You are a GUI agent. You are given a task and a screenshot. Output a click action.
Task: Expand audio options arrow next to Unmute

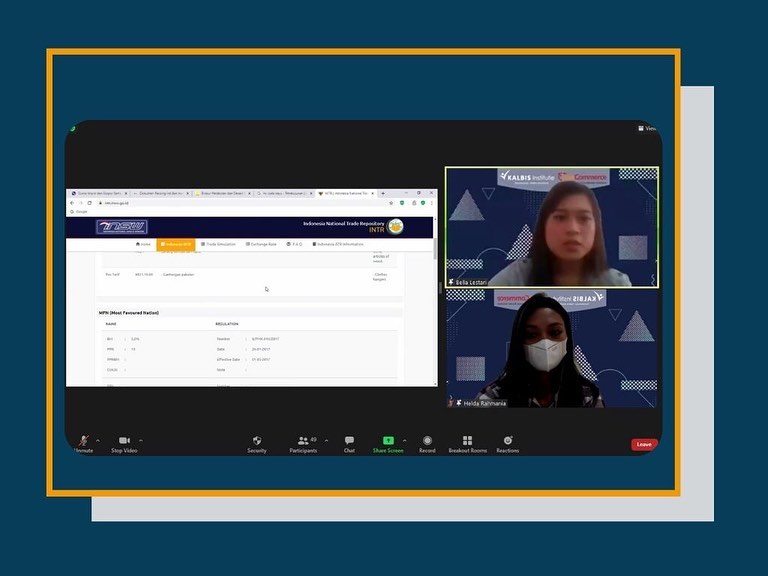(98, 440)
